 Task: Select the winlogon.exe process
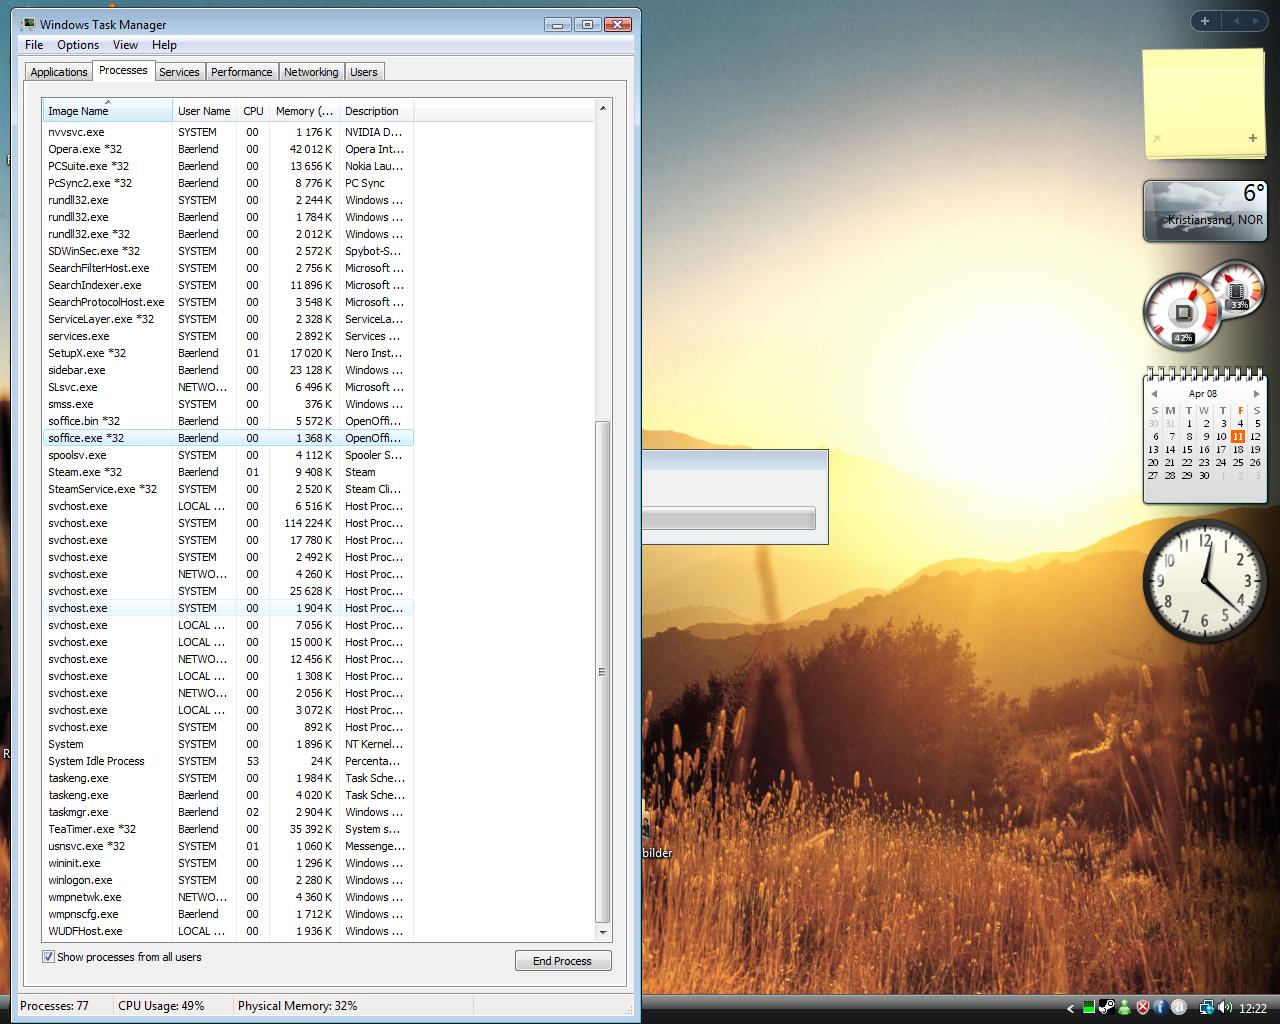[x=228, y=880]
